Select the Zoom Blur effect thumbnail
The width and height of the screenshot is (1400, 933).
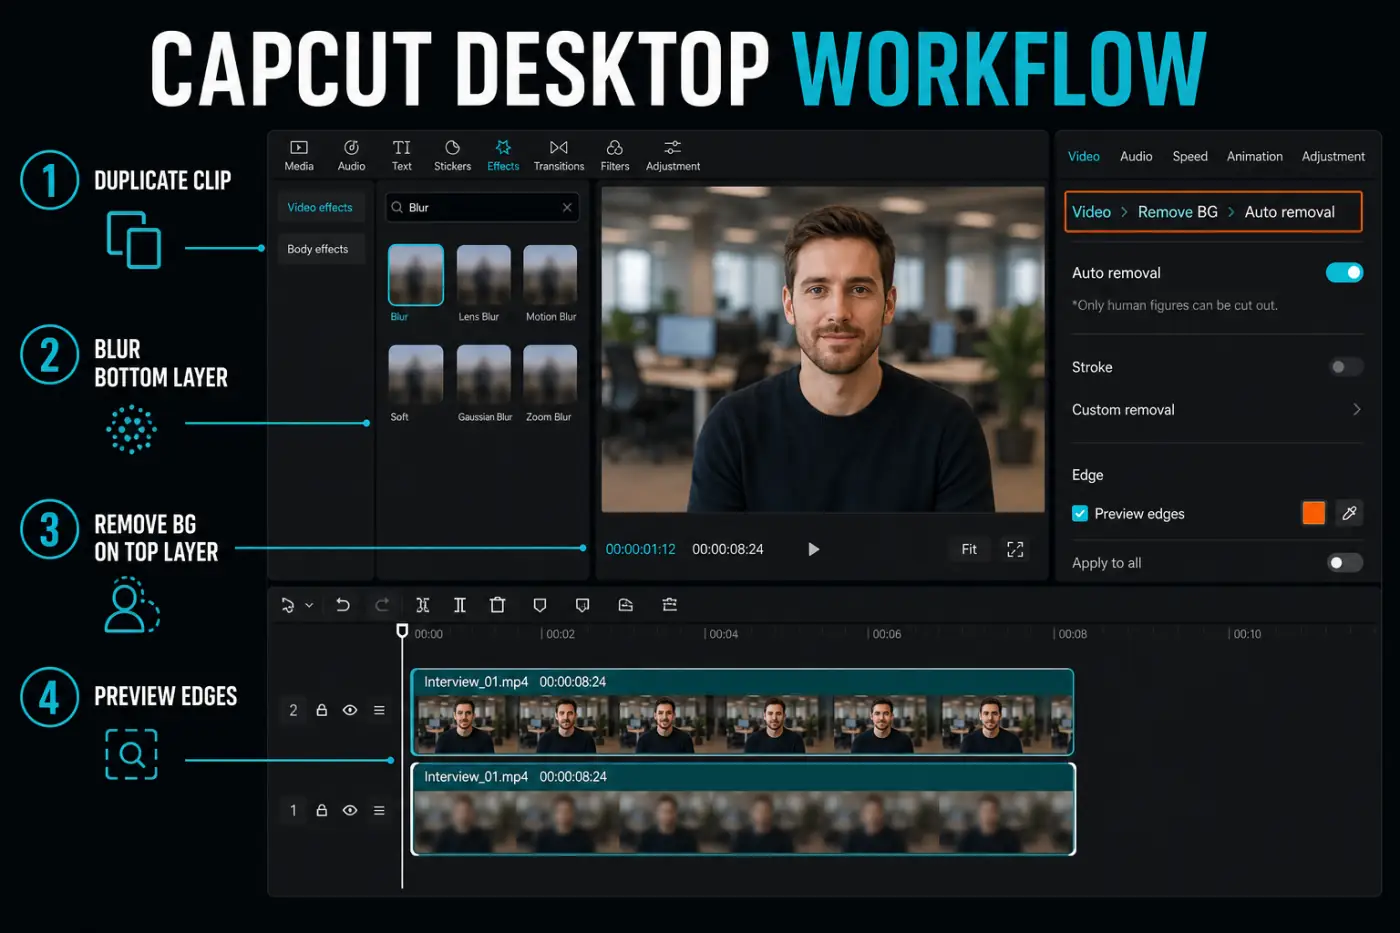click(550, 375)
